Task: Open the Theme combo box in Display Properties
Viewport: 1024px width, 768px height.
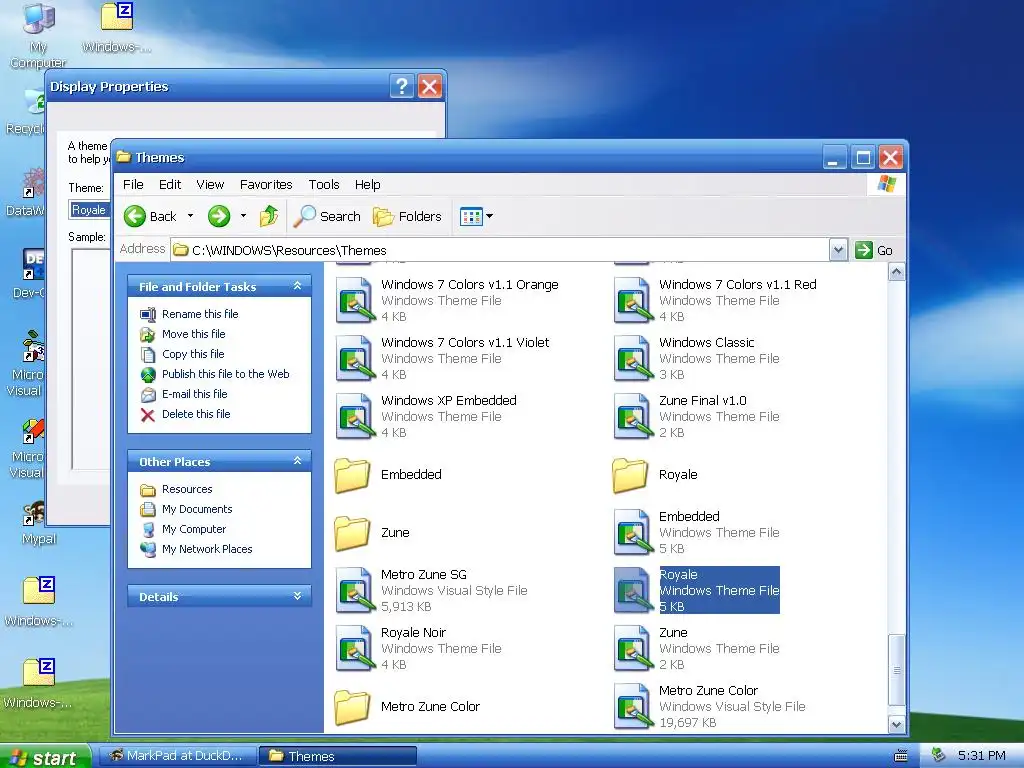Action: pyautogui.click(x=89, y=210)
